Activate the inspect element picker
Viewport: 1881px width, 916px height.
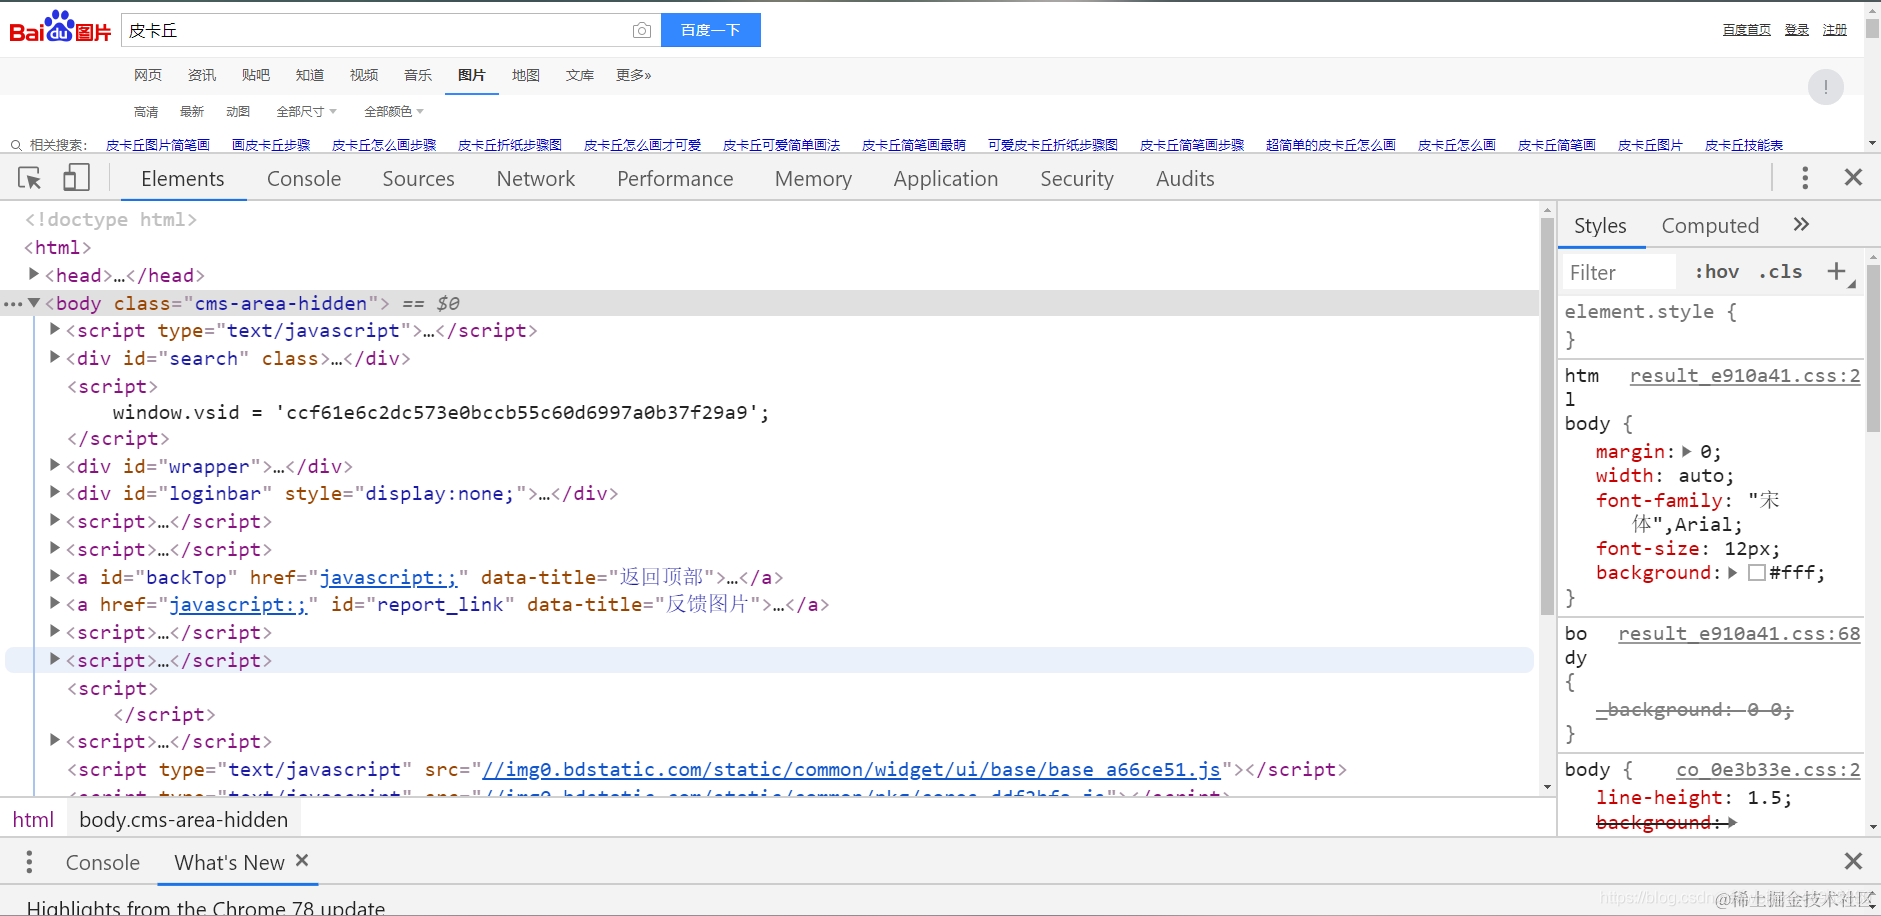(30, 178)
